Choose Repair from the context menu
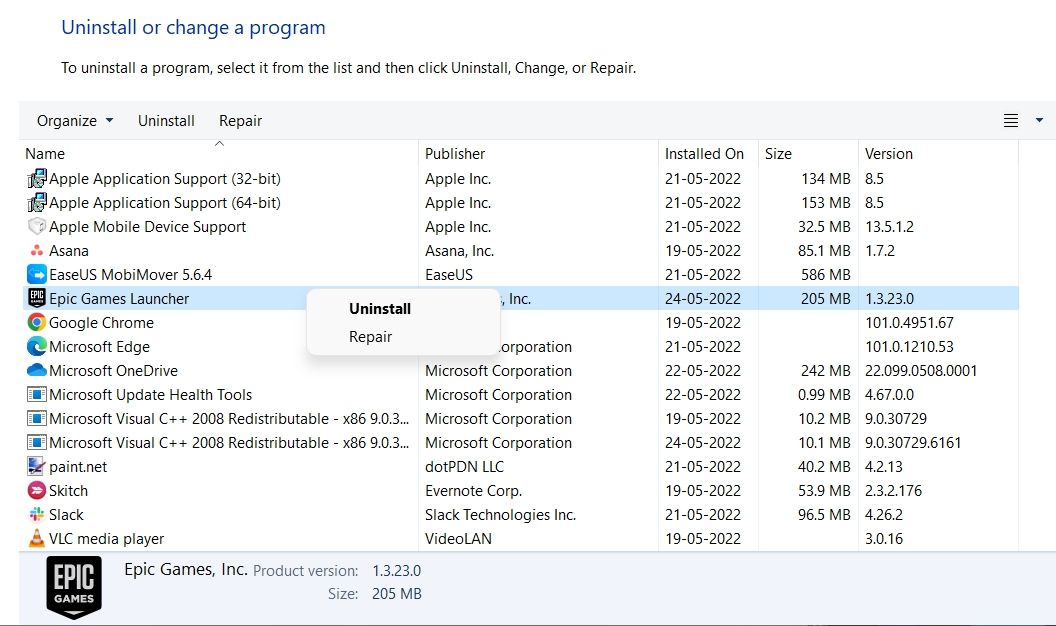Image resolution: width=1056 pixels, height=626 pixels. click(370, 337)
